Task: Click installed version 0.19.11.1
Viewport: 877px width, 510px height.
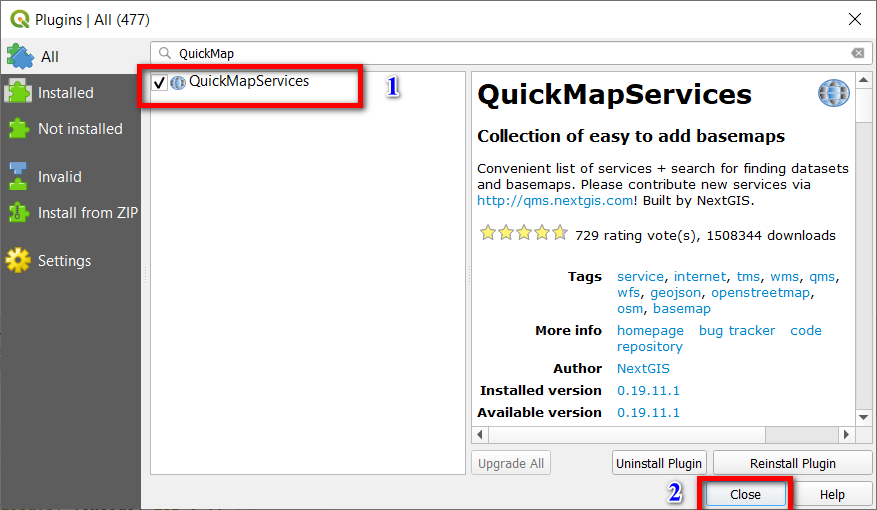Action: pyautogui.click(x=648, y=390)
